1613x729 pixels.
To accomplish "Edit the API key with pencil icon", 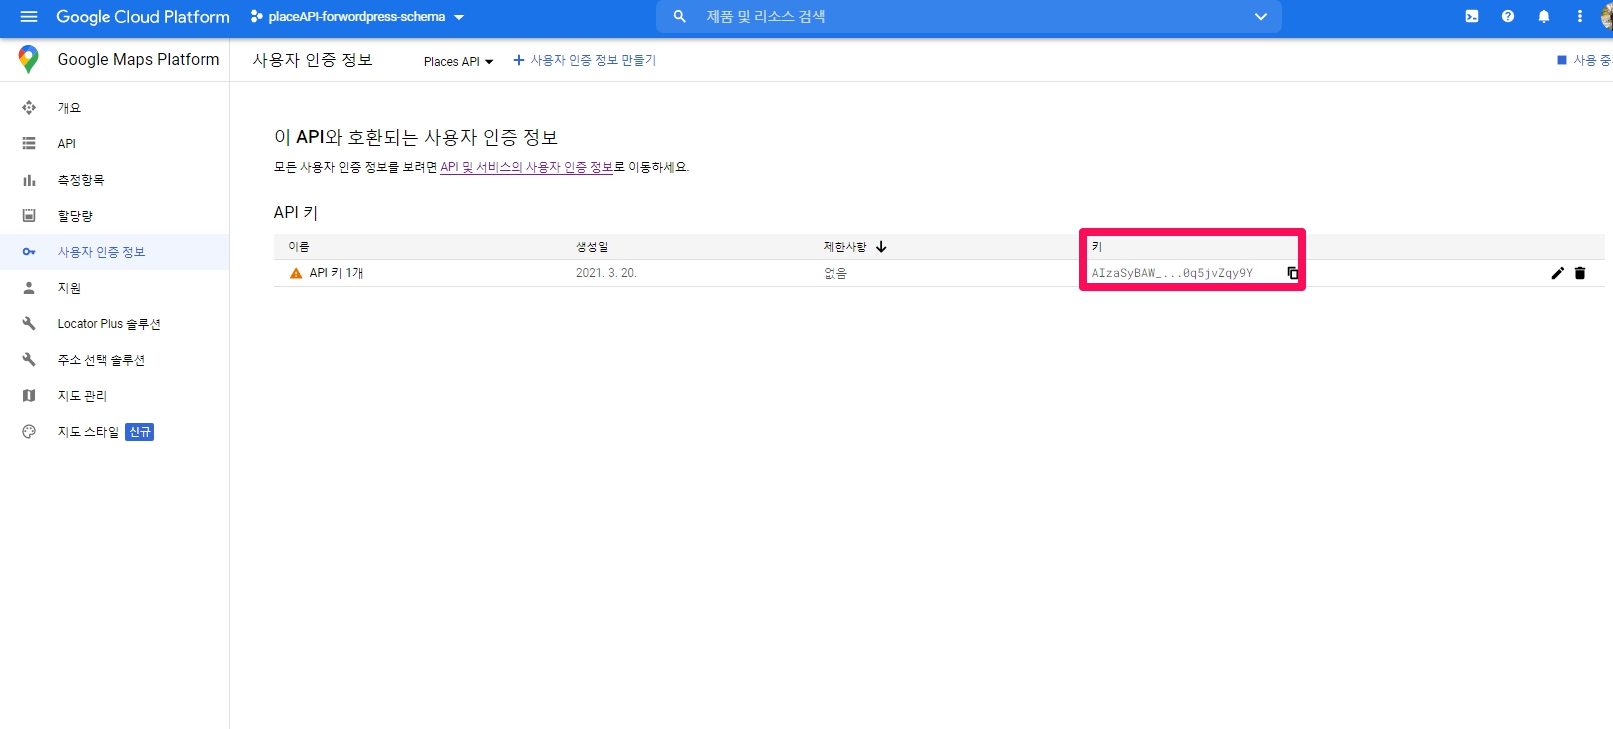I will [1557, 273].
